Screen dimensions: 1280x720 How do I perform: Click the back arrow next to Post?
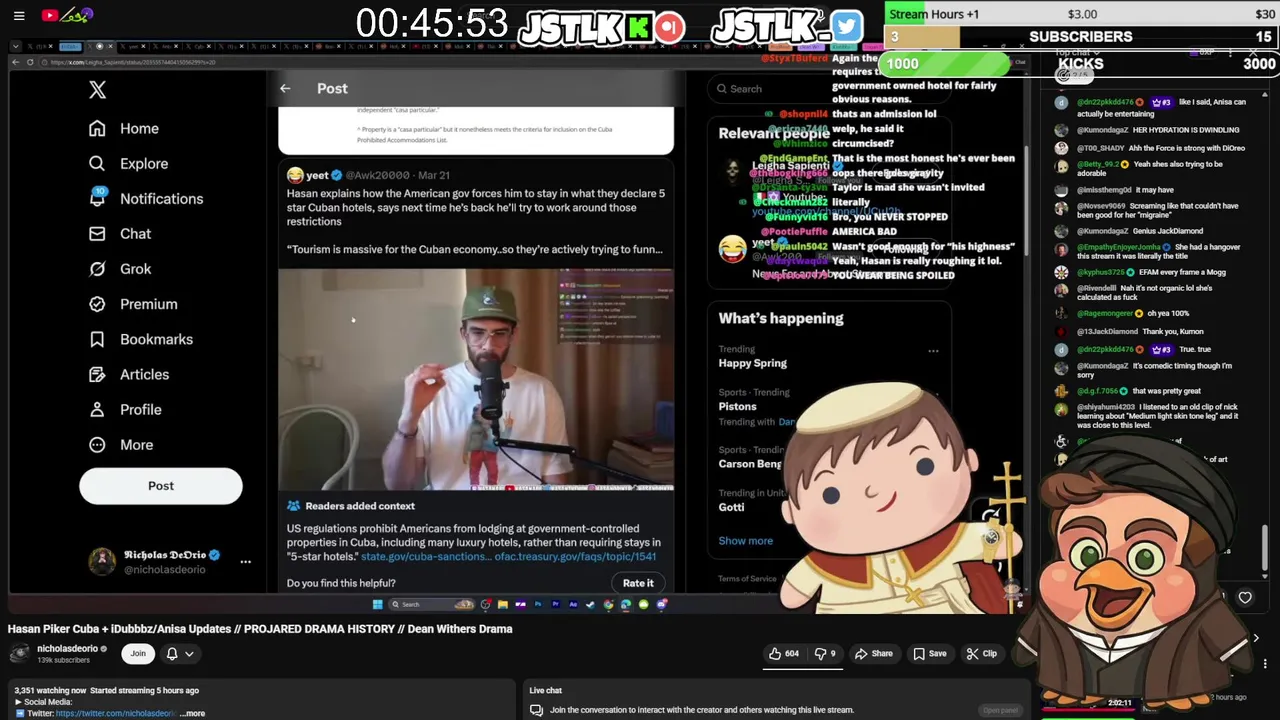(x=285, y=89)
